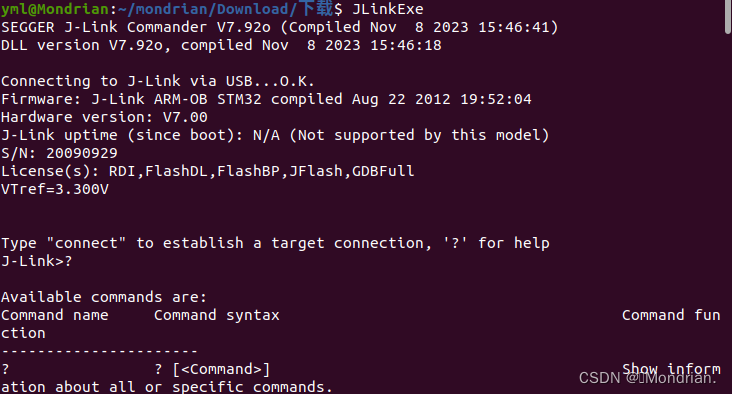Click the Connecting to J-Link via USB line
This screenshot has width=732, height=394.
tap(158, 81)
